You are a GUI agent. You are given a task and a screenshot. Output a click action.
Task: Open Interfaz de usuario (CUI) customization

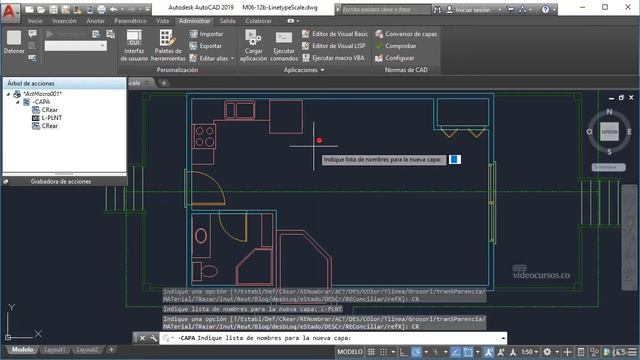pyautogui.click(x=134, y=46)
